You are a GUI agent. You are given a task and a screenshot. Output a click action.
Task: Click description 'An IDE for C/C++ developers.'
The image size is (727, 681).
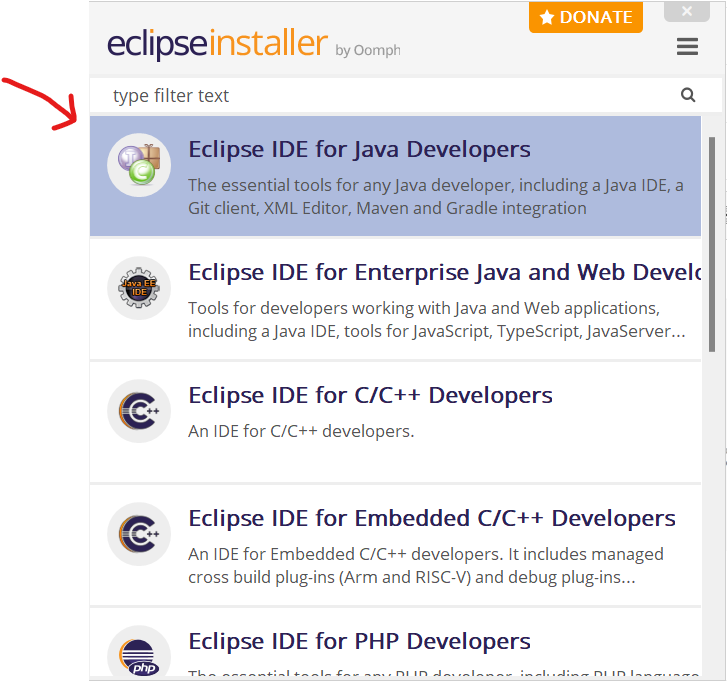301,432
